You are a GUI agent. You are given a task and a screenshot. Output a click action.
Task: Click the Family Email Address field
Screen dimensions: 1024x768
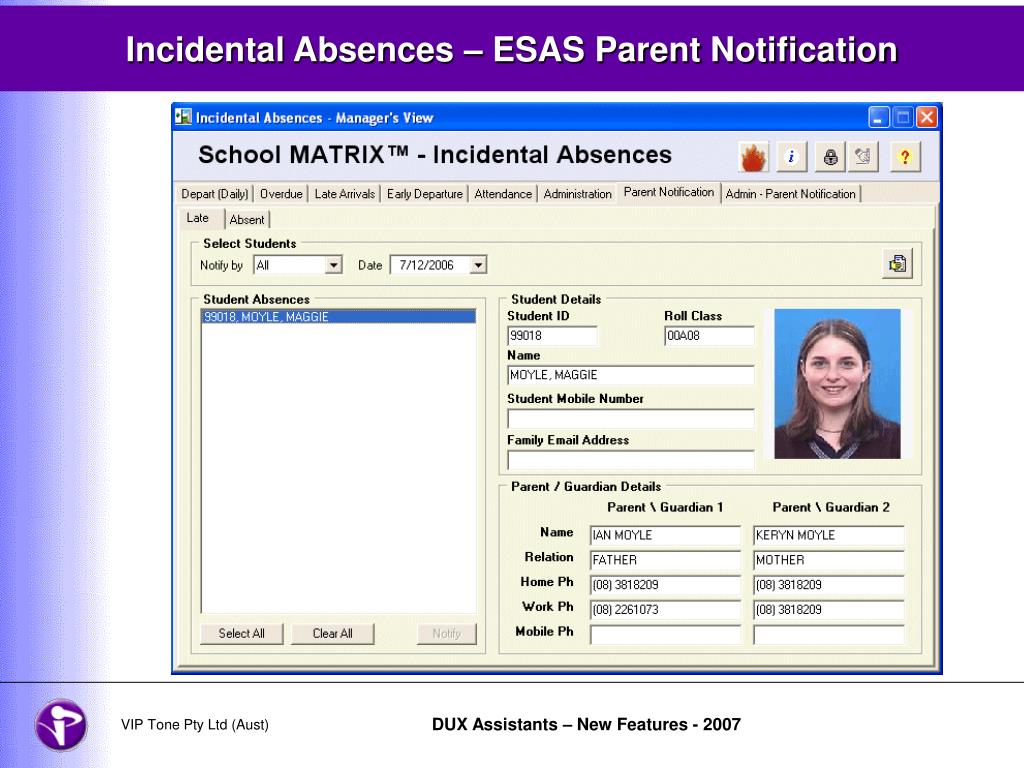tap(631, 460)
